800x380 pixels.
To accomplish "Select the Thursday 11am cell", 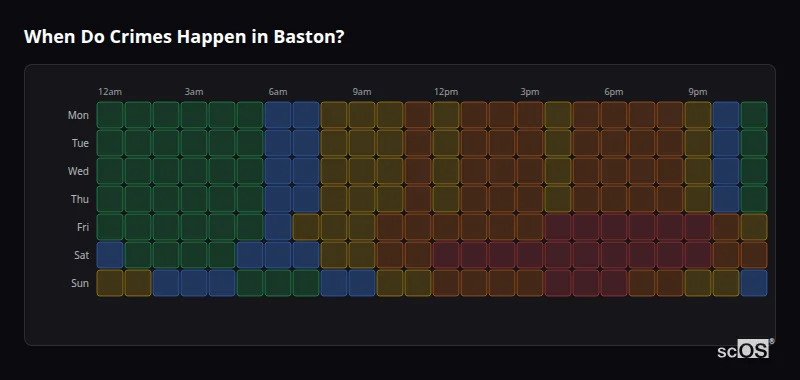I will [x=418, y=199].
